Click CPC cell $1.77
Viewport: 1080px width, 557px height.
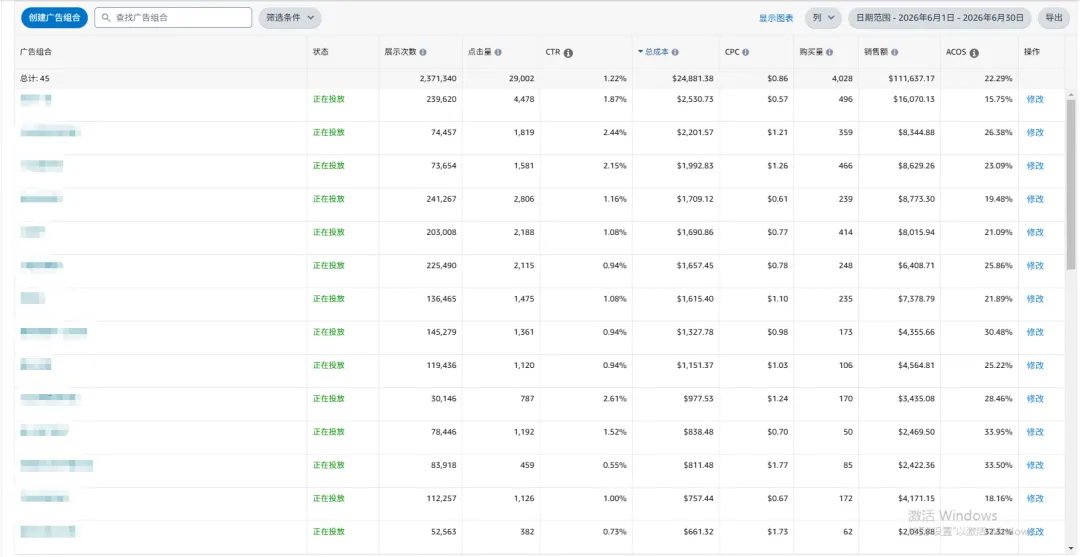778,465
